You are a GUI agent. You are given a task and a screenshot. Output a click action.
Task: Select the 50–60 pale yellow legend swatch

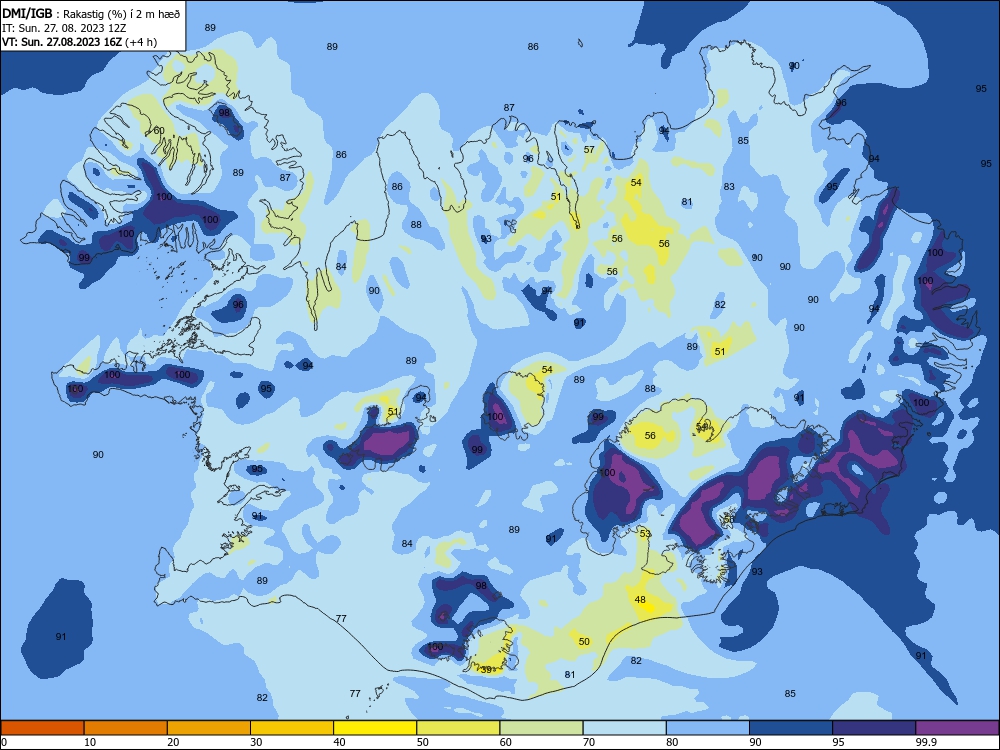[x=458, y=728]
